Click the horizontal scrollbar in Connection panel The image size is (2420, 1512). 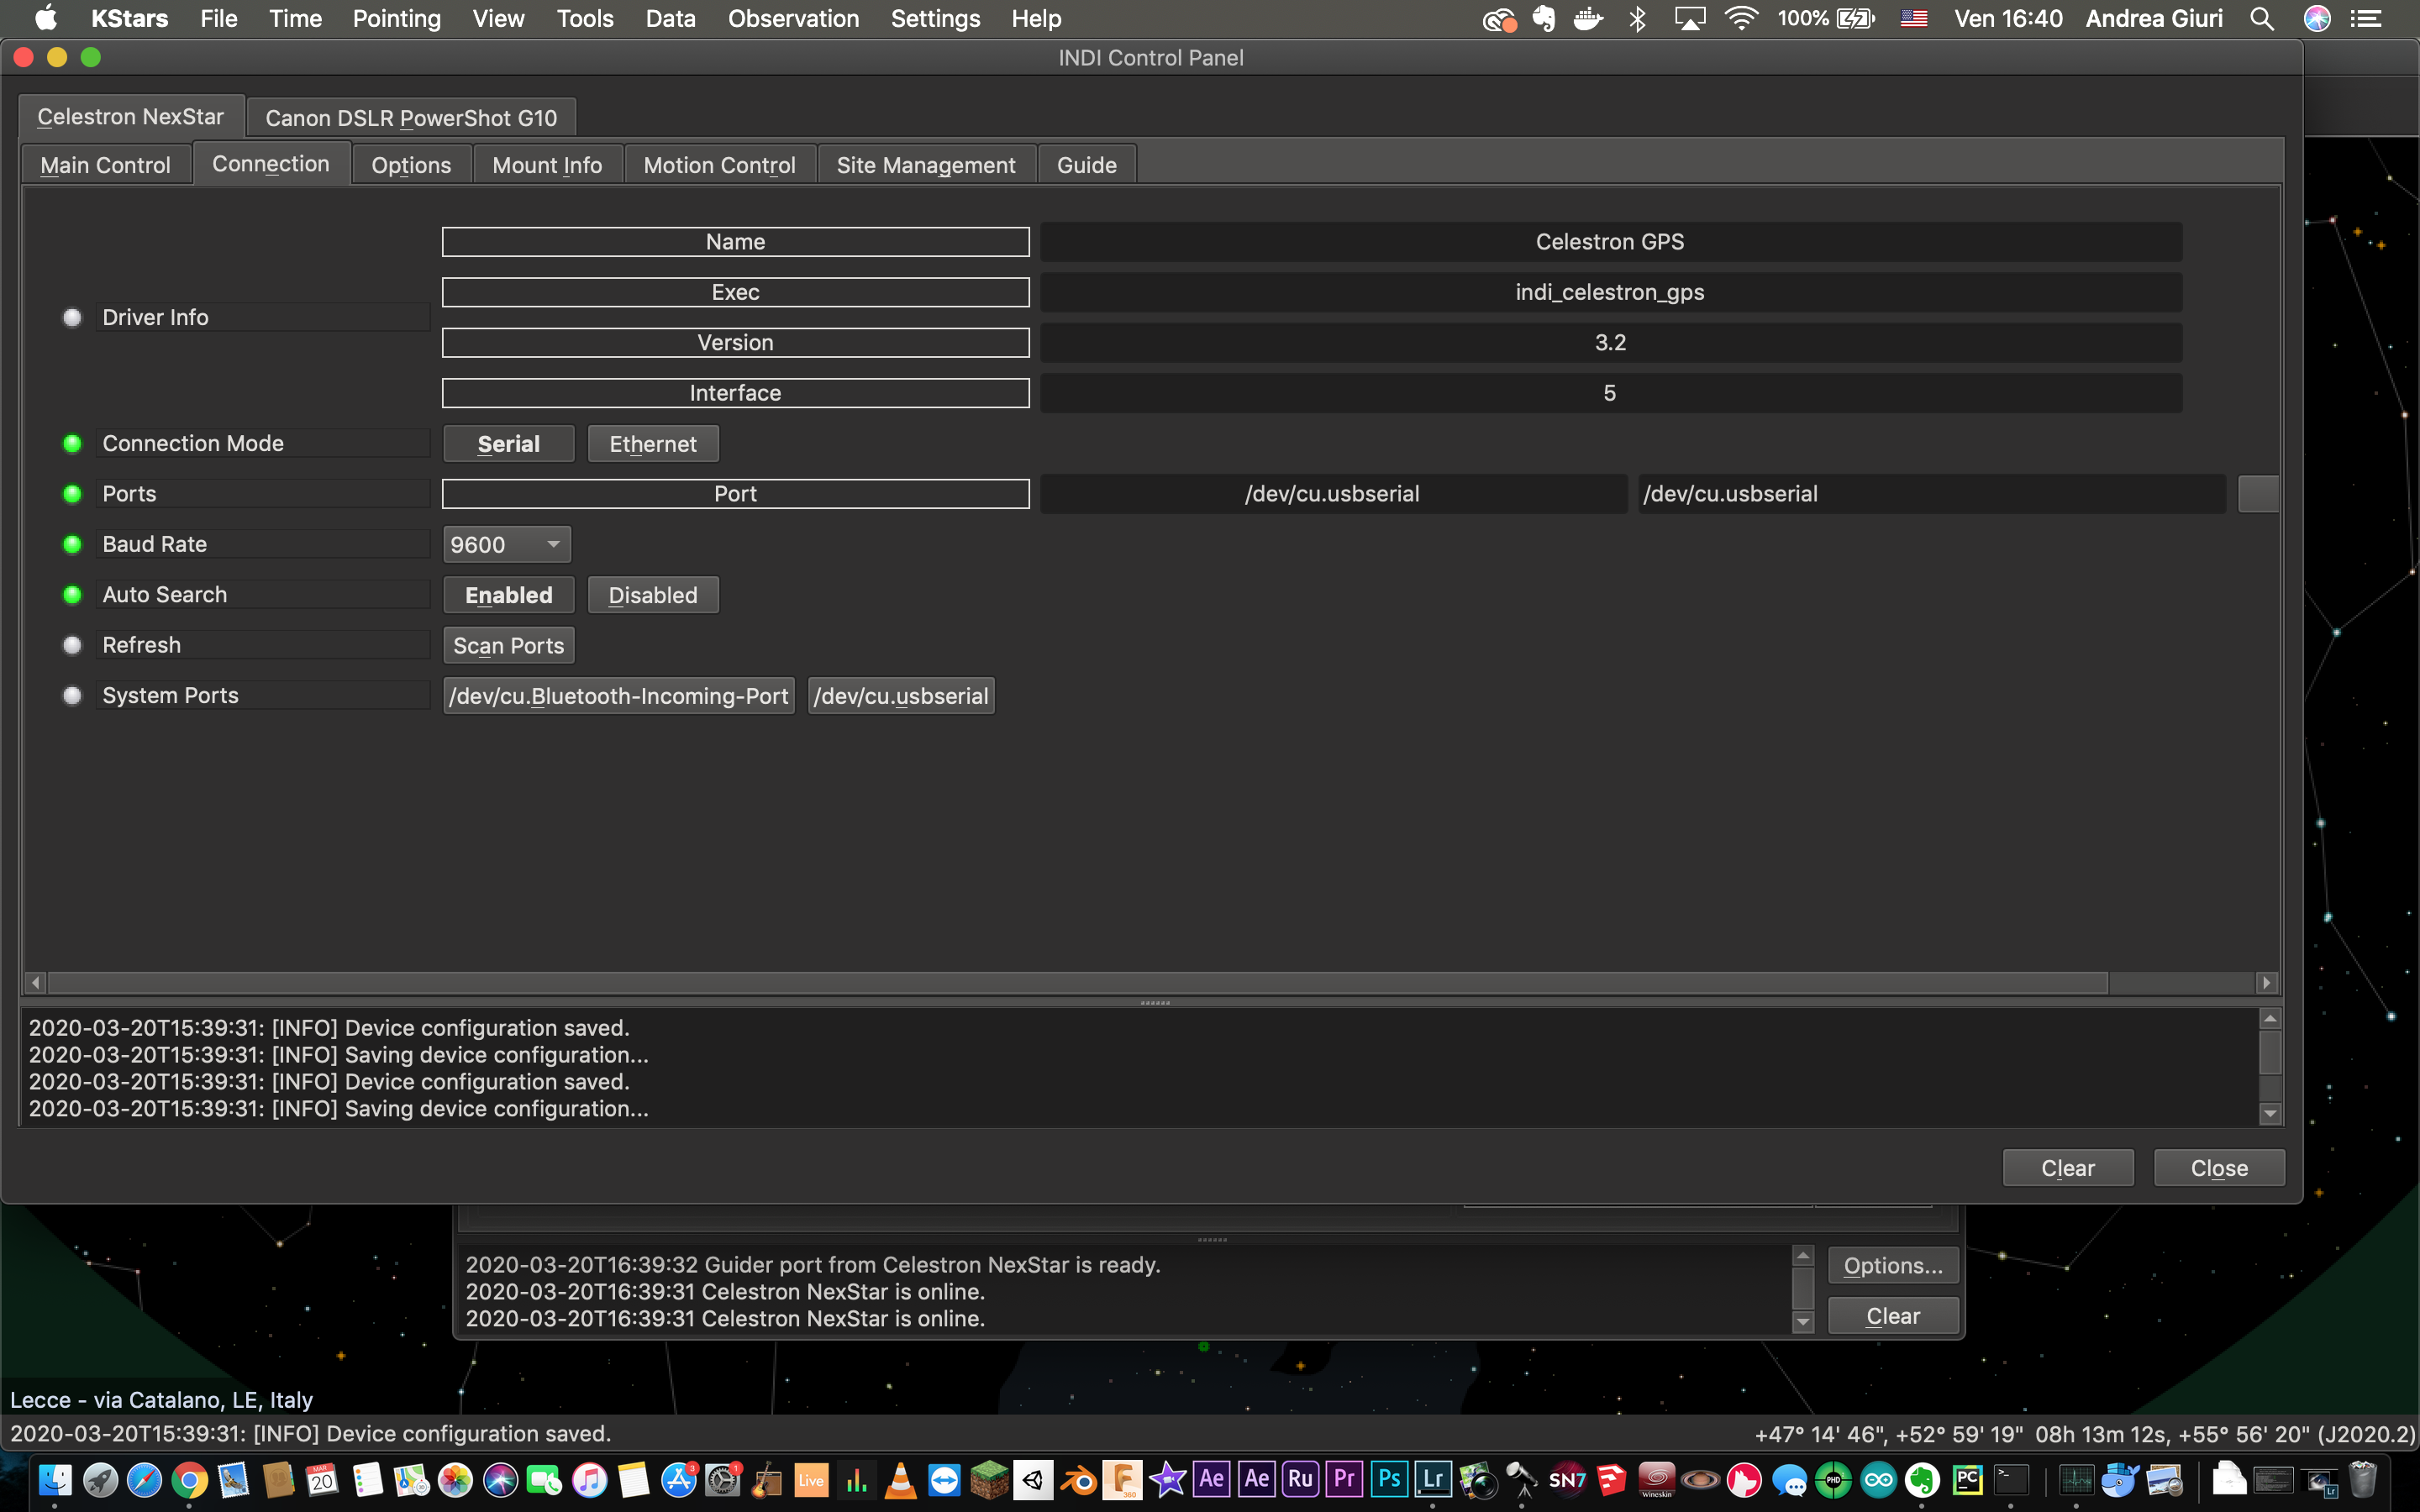[x=1078, y=983]
